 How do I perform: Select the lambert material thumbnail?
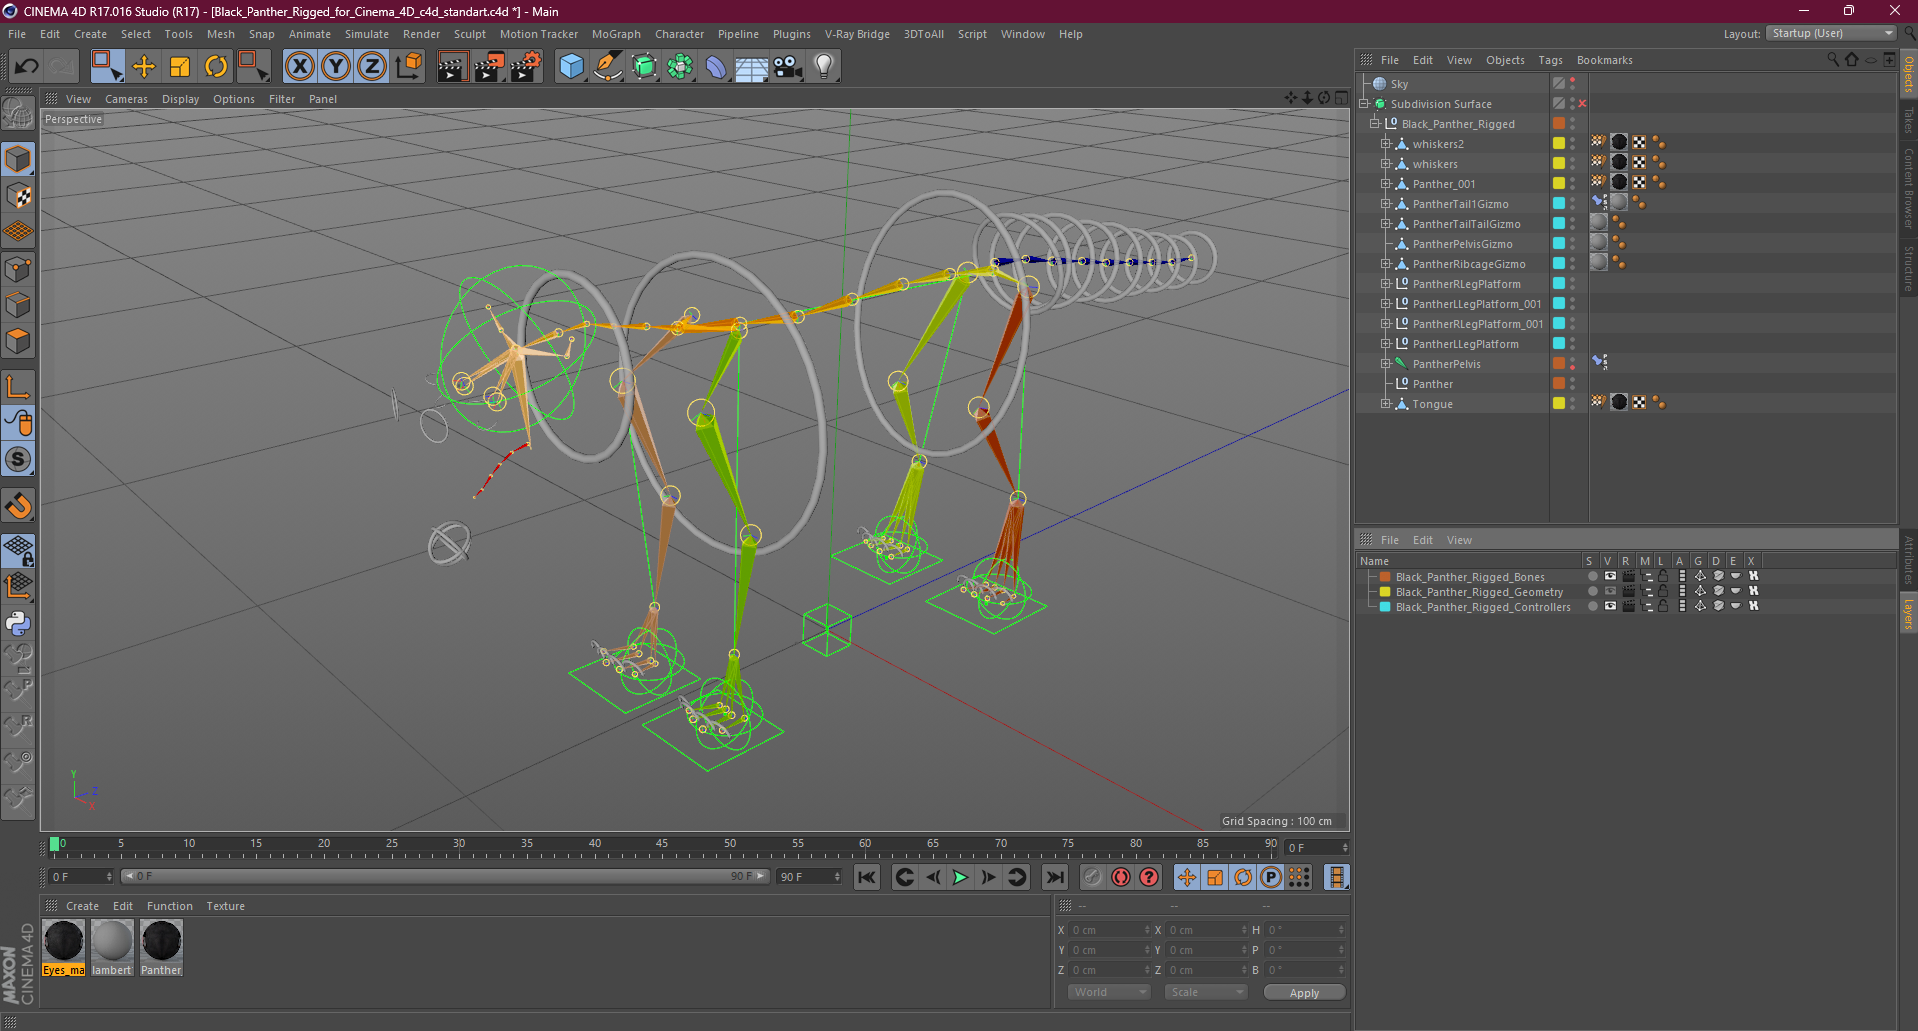112,948
